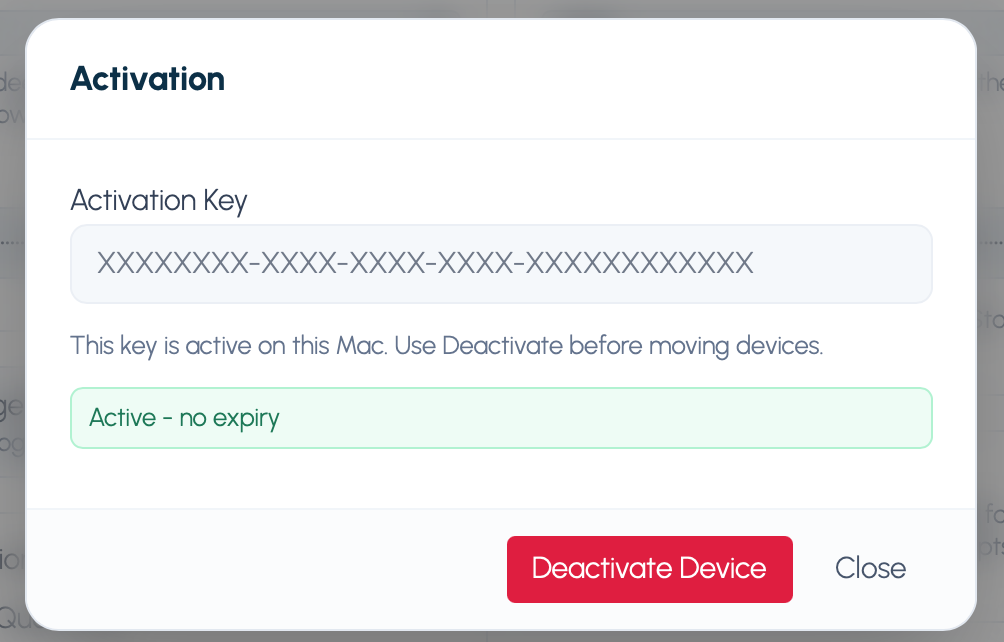Screen dimensions: 1004x642
Task: Close the Activation dialog via Close
Action: [869, 568]
